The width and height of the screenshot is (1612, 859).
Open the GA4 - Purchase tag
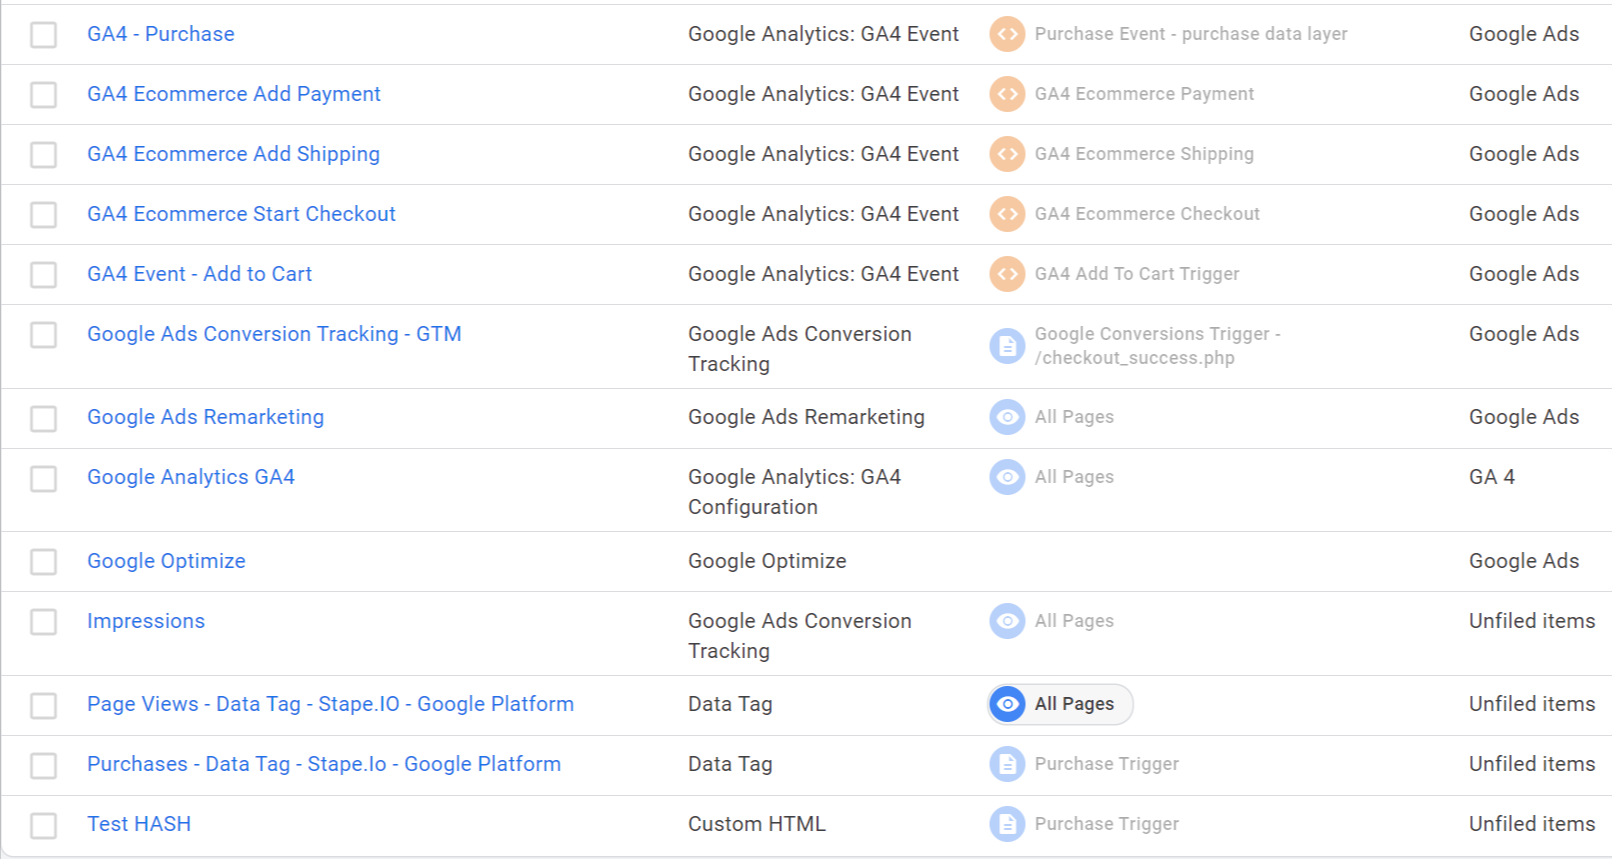click(x=161, y=34)
